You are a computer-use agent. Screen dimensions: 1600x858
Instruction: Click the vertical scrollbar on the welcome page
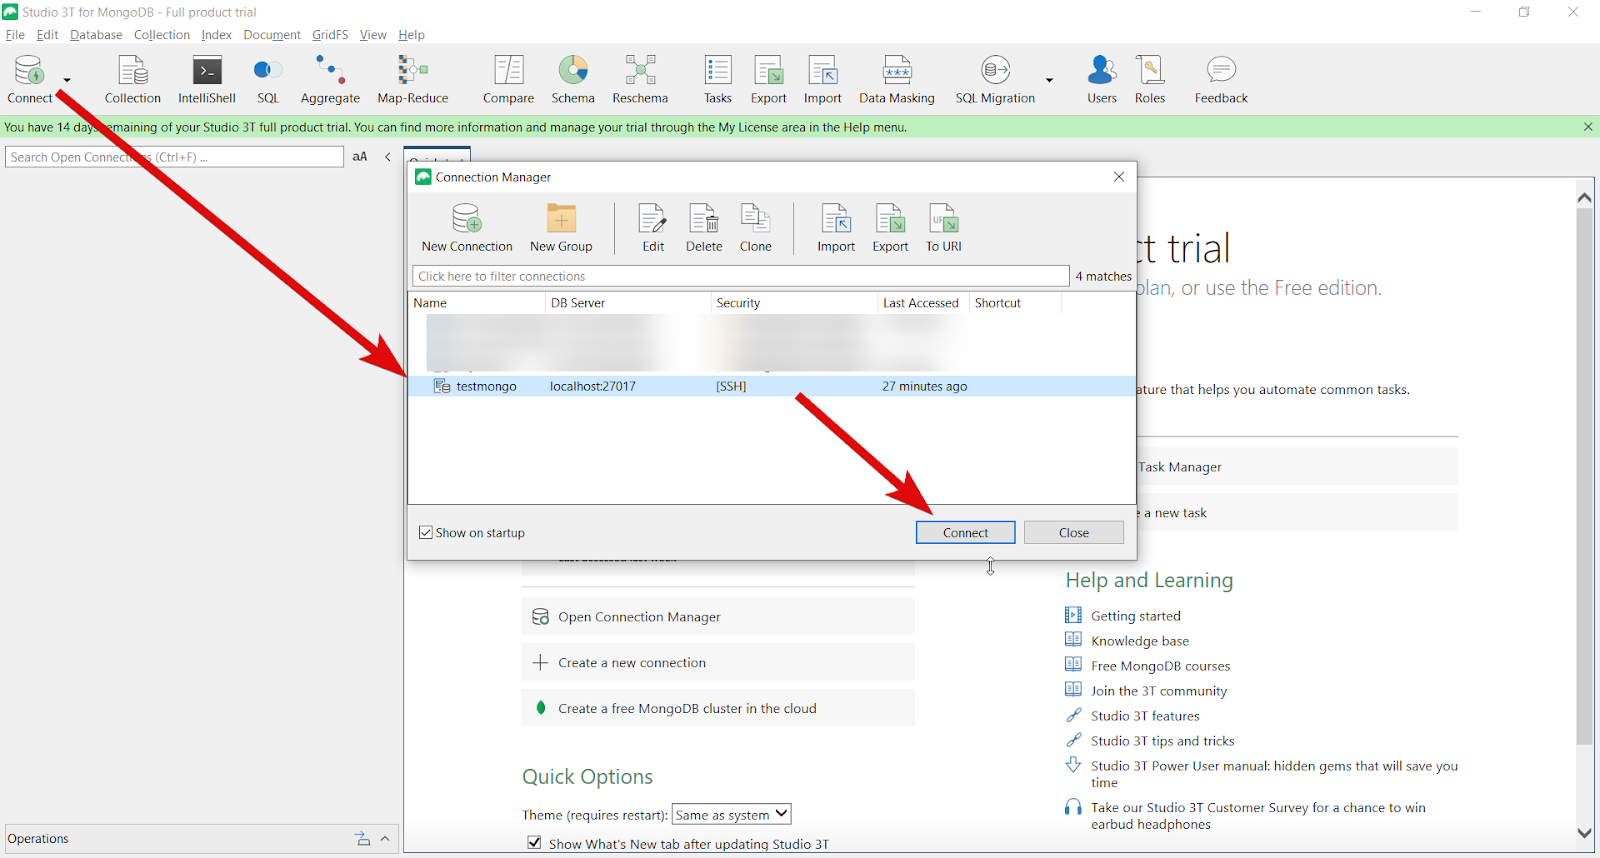(1584, 478)
